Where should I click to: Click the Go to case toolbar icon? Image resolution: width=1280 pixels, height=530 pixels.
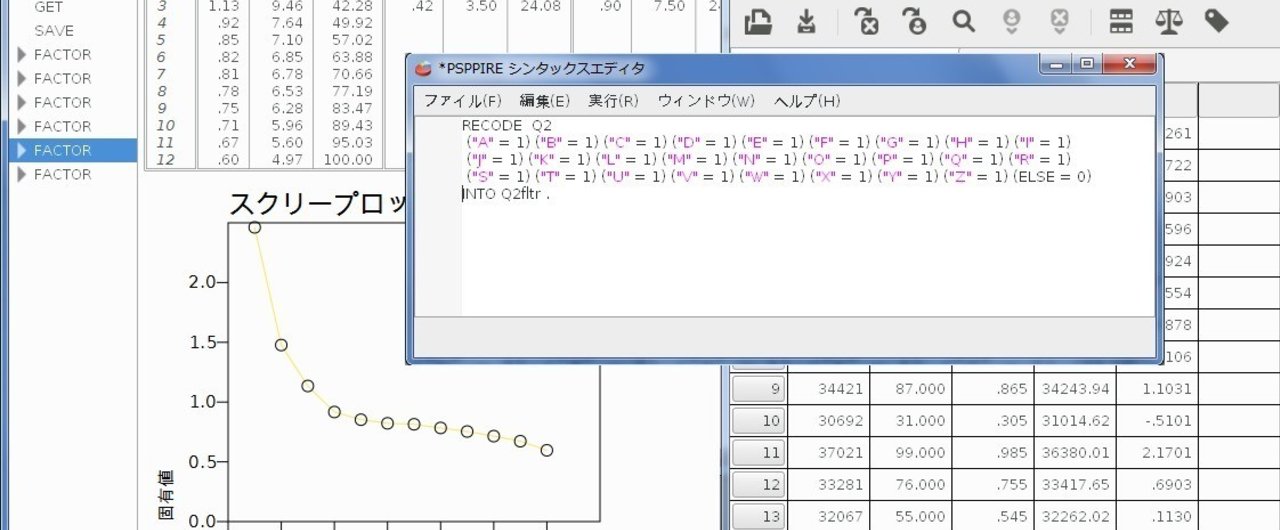pyautogui.click(x=914, y=21)
